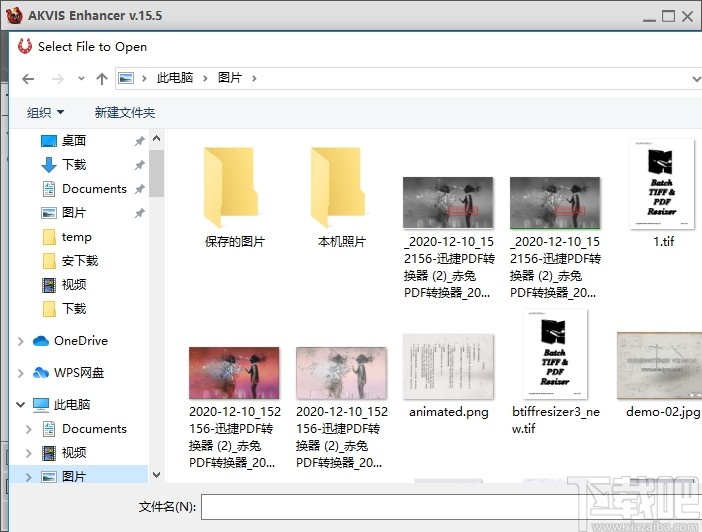Viewport: 702px width, 532px height.
Task: Expand the OneDrive tree node
Action: click(21, 341)
